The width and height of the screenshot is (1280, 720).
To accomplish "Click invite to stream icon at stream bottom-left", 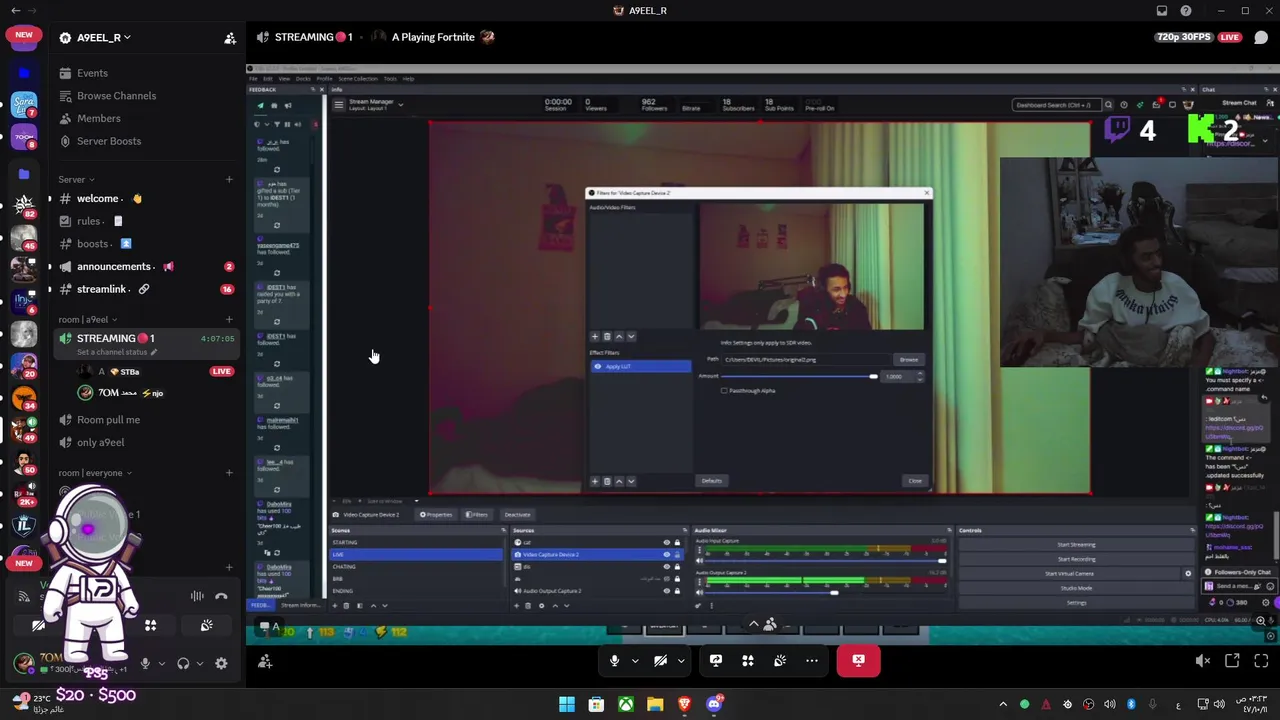I will 265,662.
